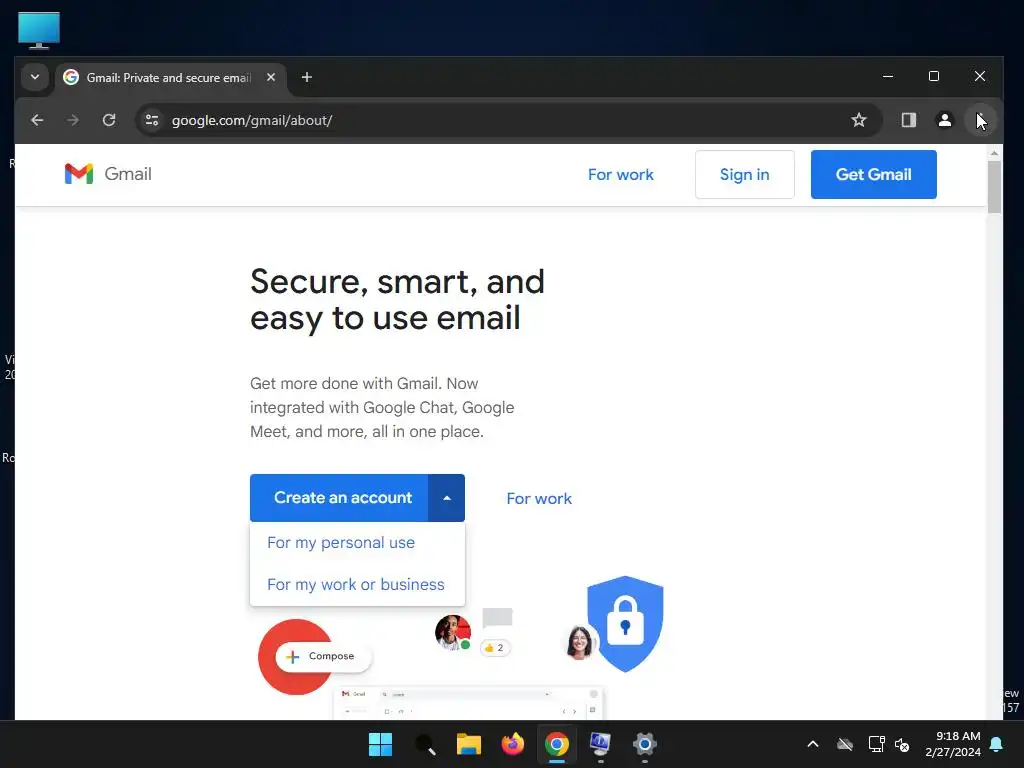Screen dimensions: 1024x768
Task: Open the Settings gear in the taskbar
Action: click(x=645, y=744)
